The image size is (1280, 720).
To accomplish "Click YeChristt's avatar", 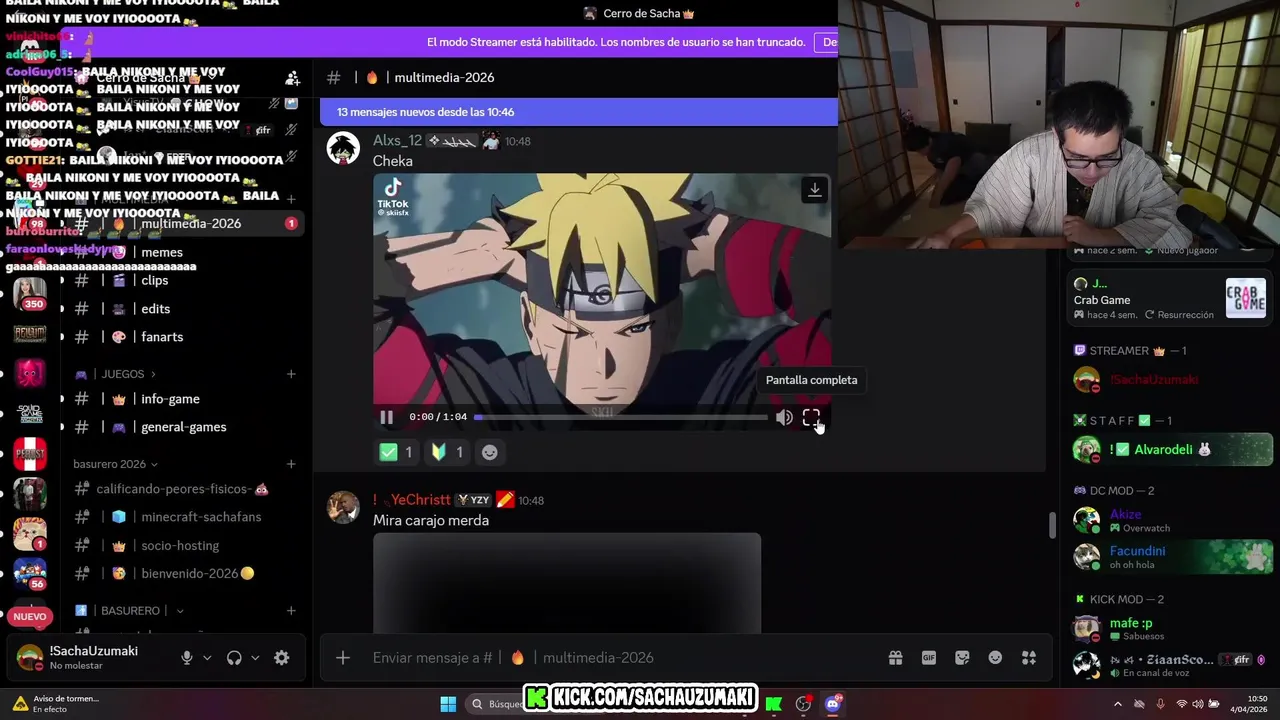I will click(x=344, y=507).
